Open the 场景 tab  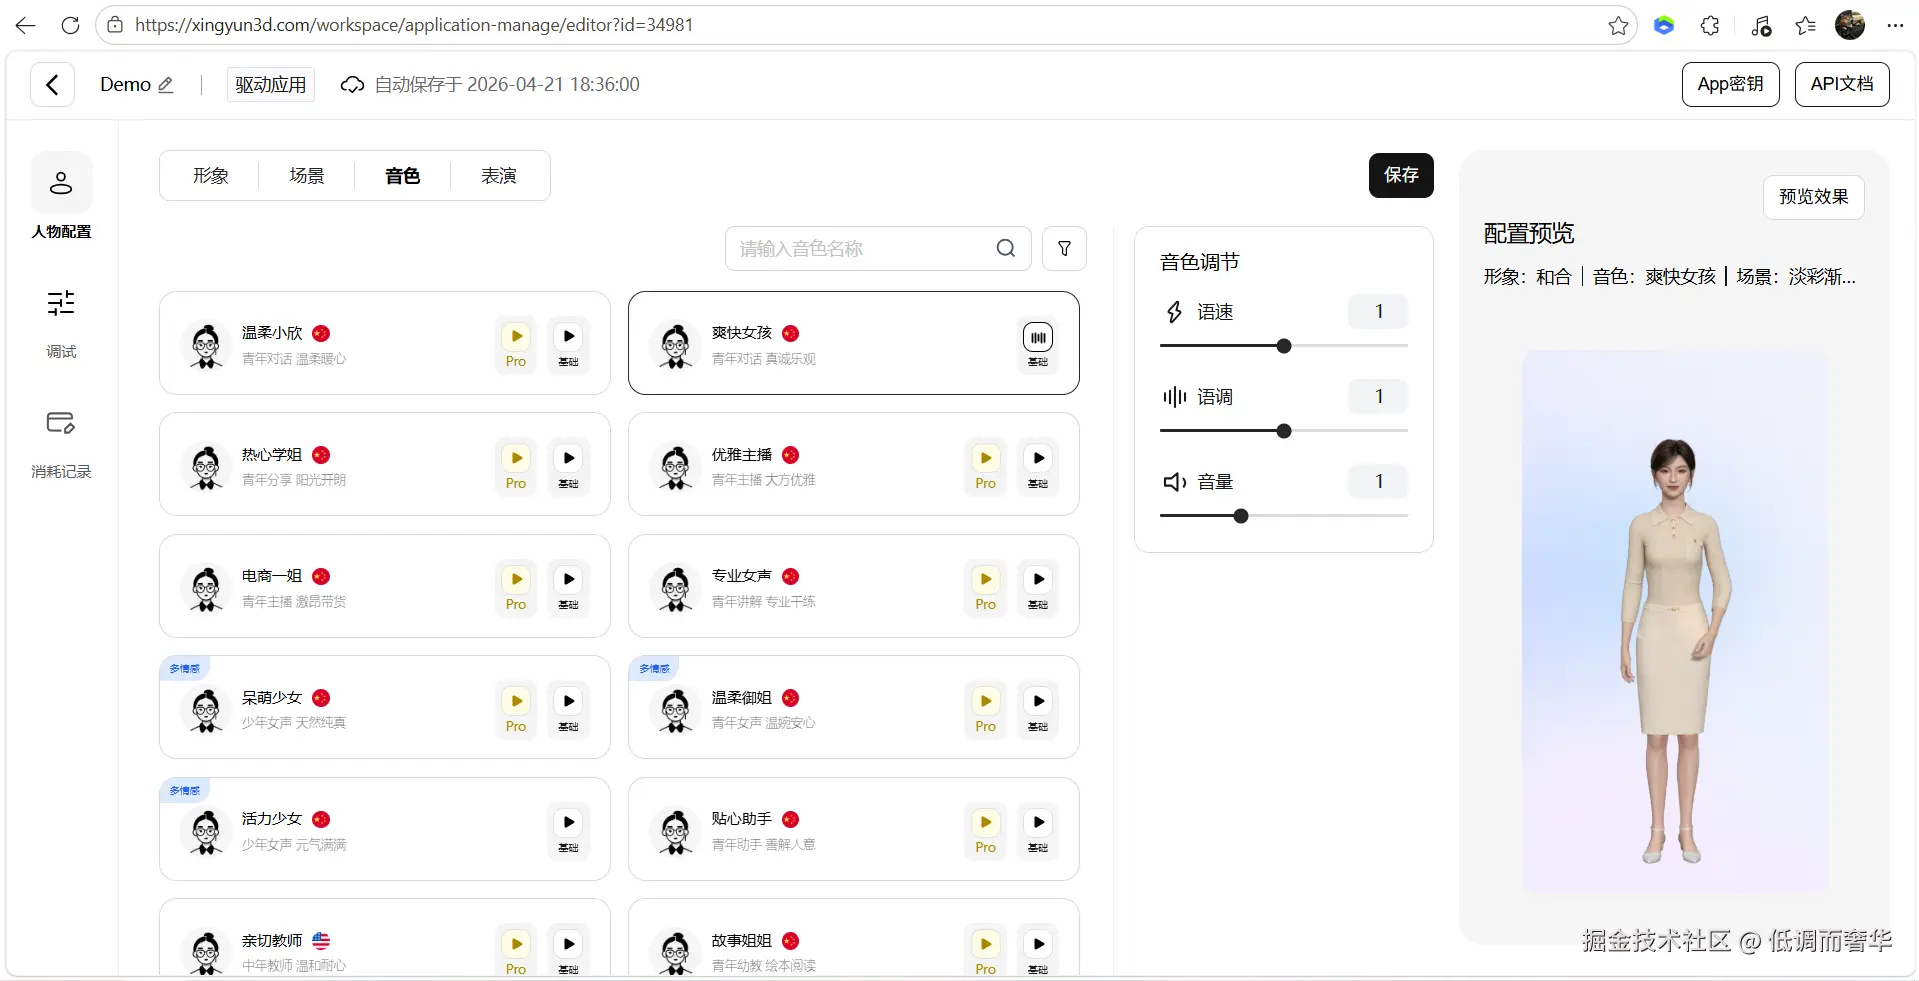306,176
